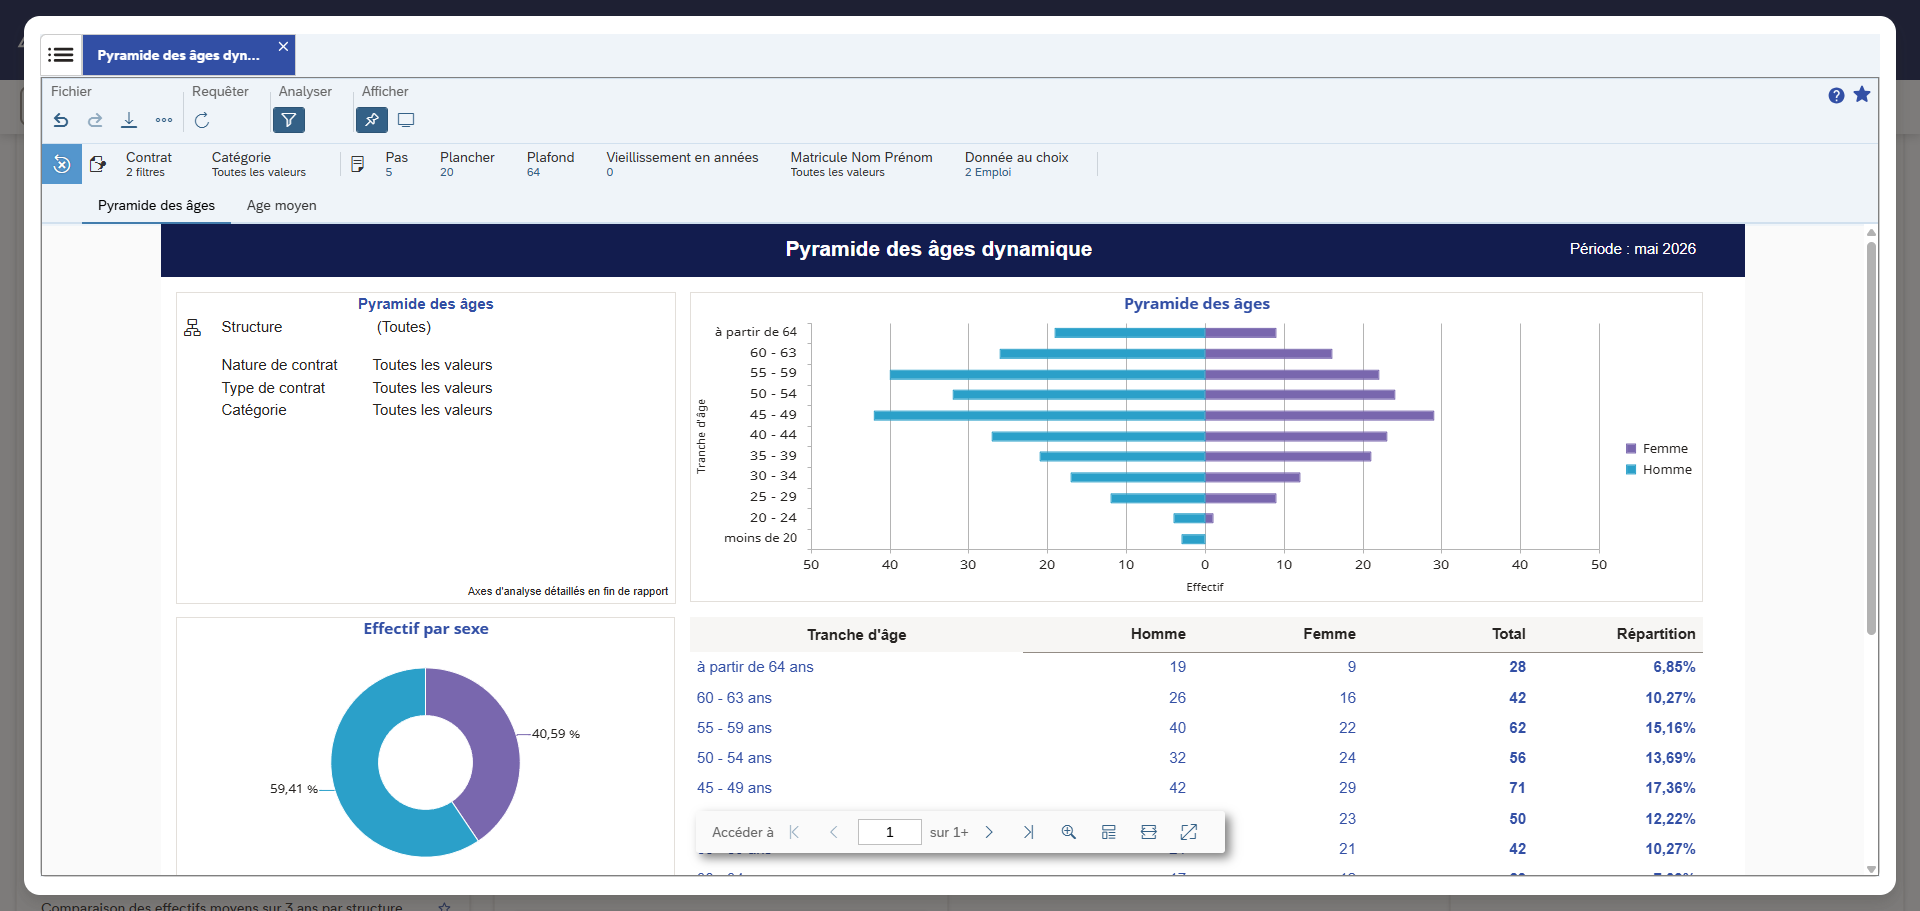Refresh the report query
The width and height of the screenshot is (1920, 911).
(x=202, y=120)
